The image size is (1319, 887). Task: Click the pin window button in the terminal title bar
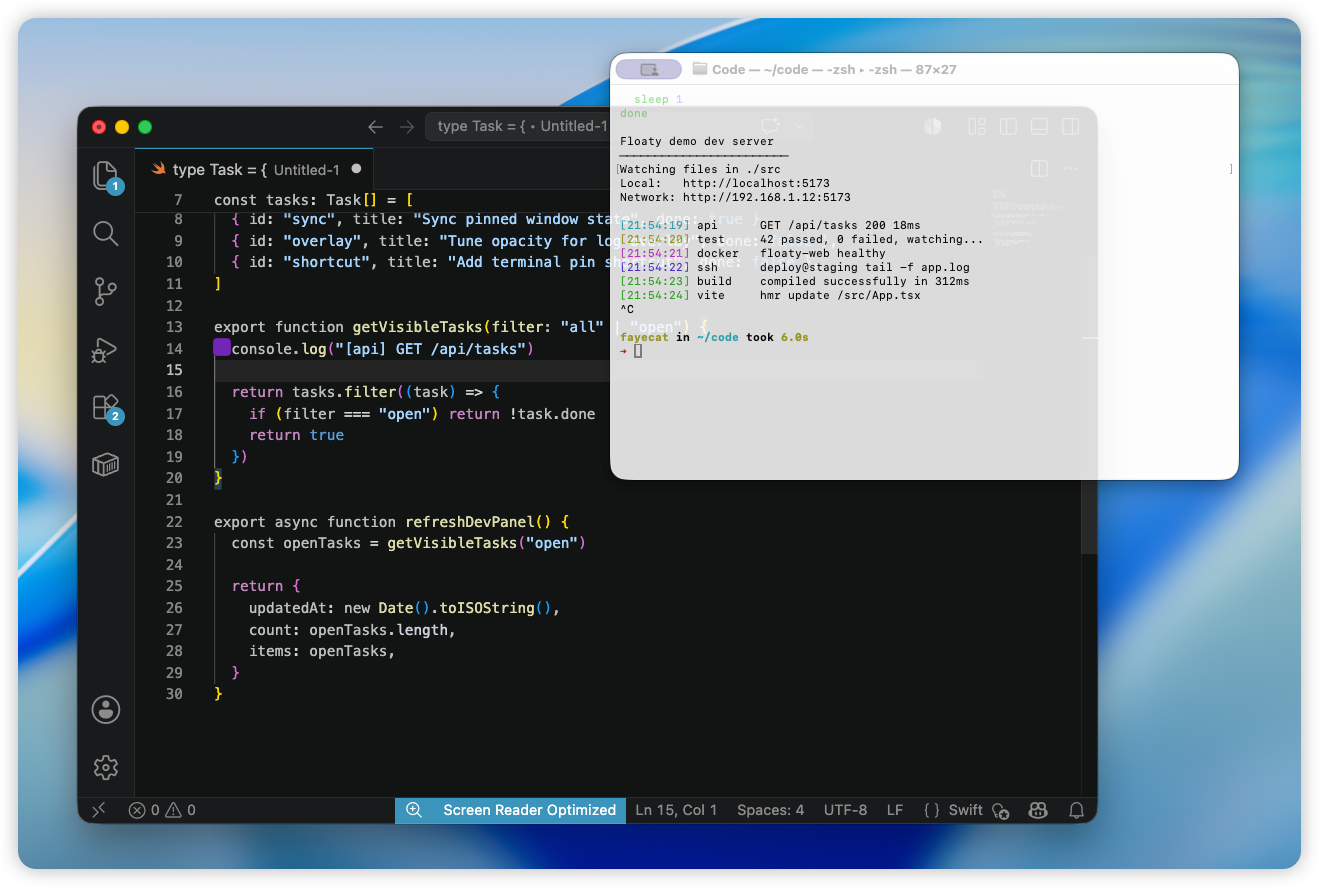pyautogui.click(x=649, y=69)
